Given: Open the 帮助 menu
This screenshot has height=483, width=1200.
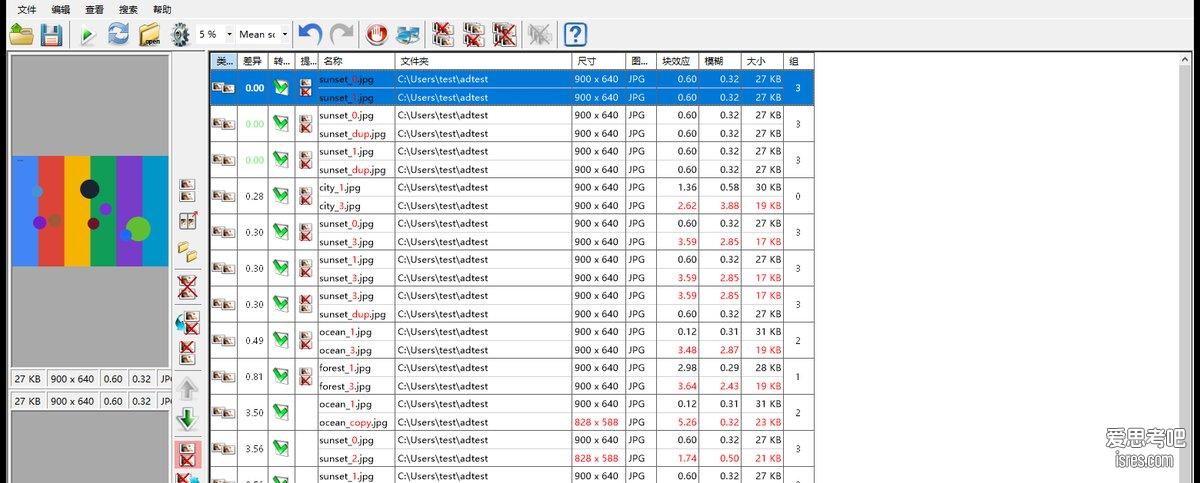Looking at the screenshot, I should pyautogui.click(x=162, y=9).
